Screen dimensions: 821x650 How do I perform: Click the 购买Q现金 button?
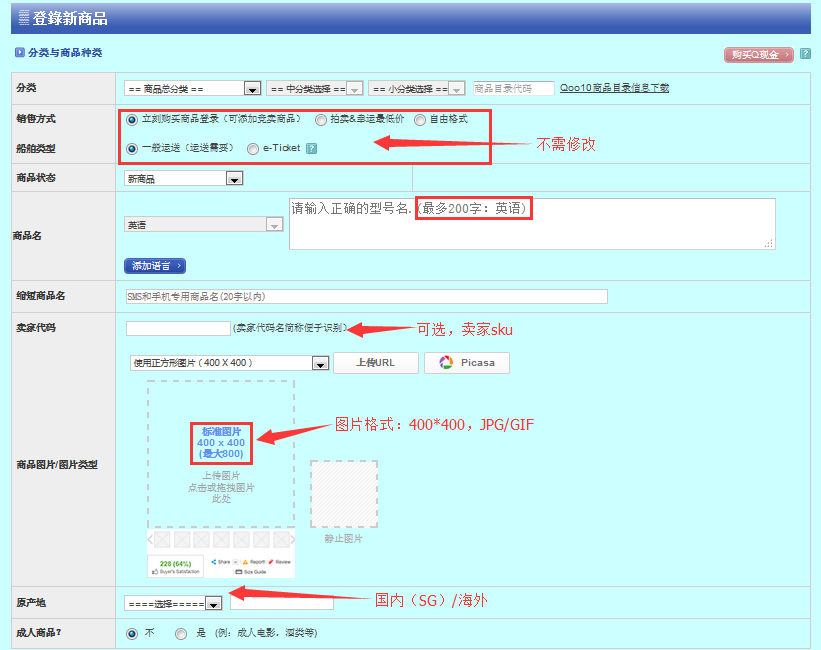click(758, 55)
